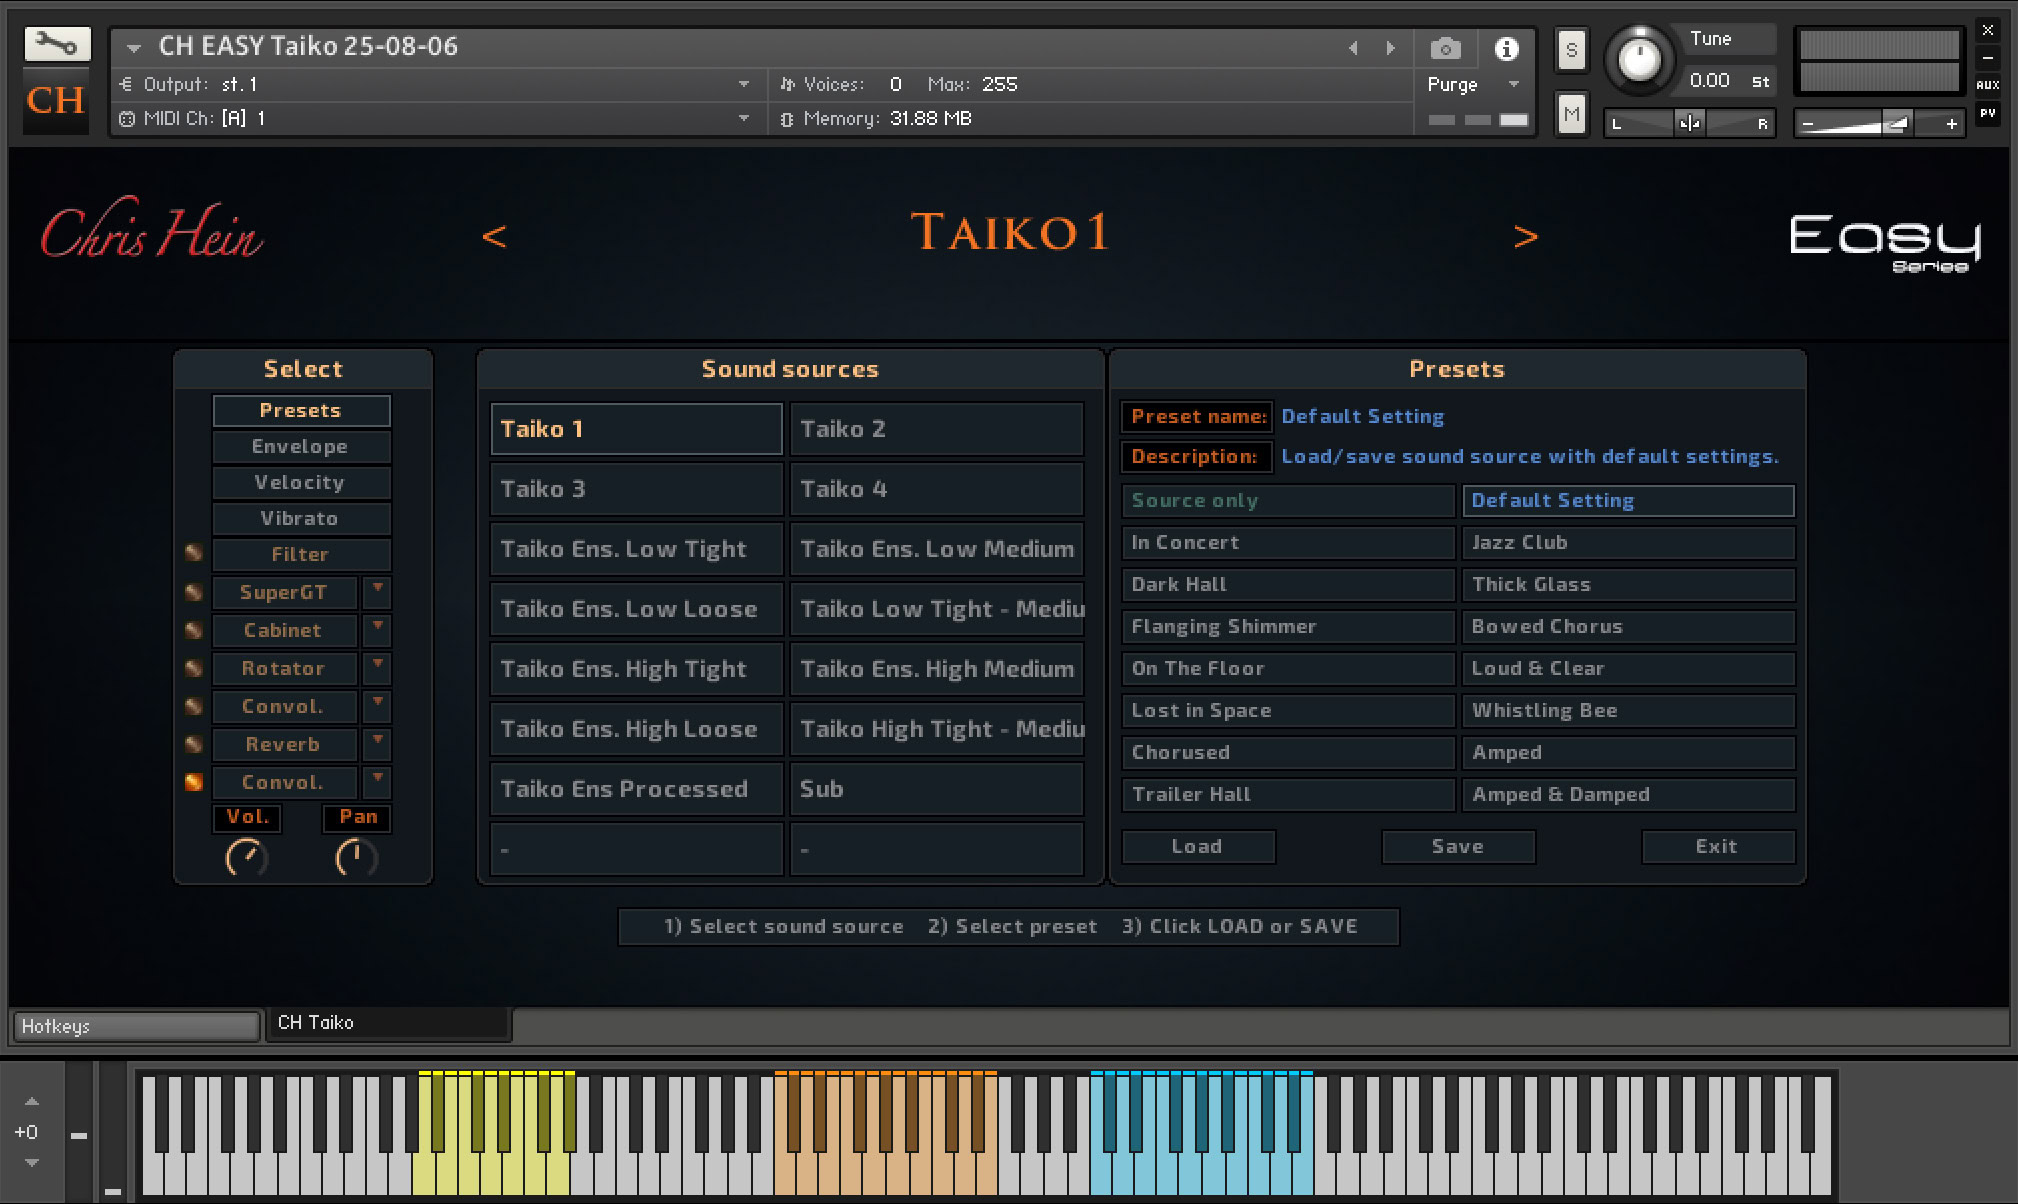Viewport: 2018px width, 1204px height.
Task: Click the camera snapshot icon
Action: (x=1445, y=48)
